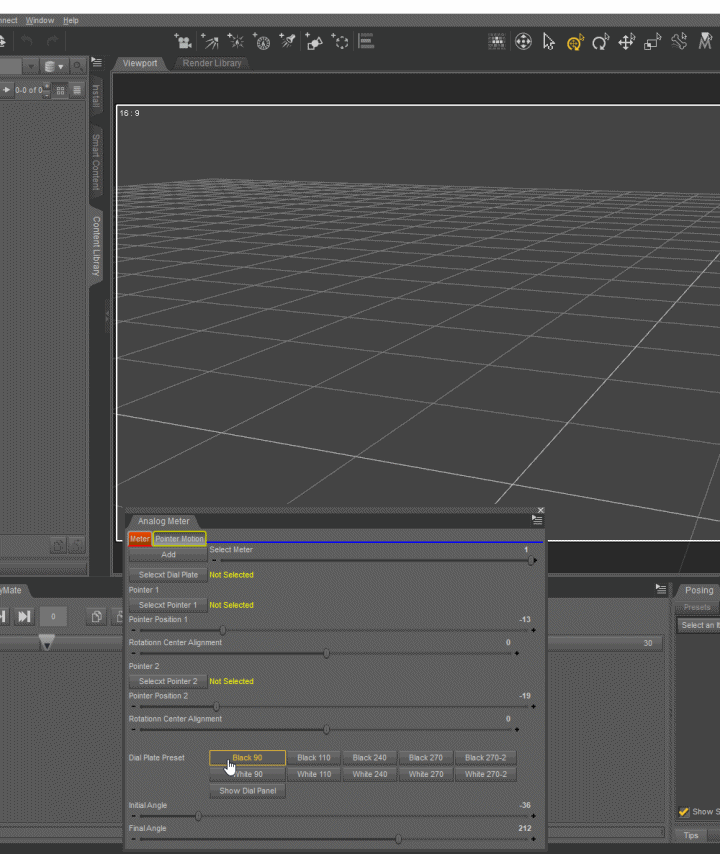Select the Black 240 dial plate preset
This screenshot has height=854, width=720.
pos(369,758)
